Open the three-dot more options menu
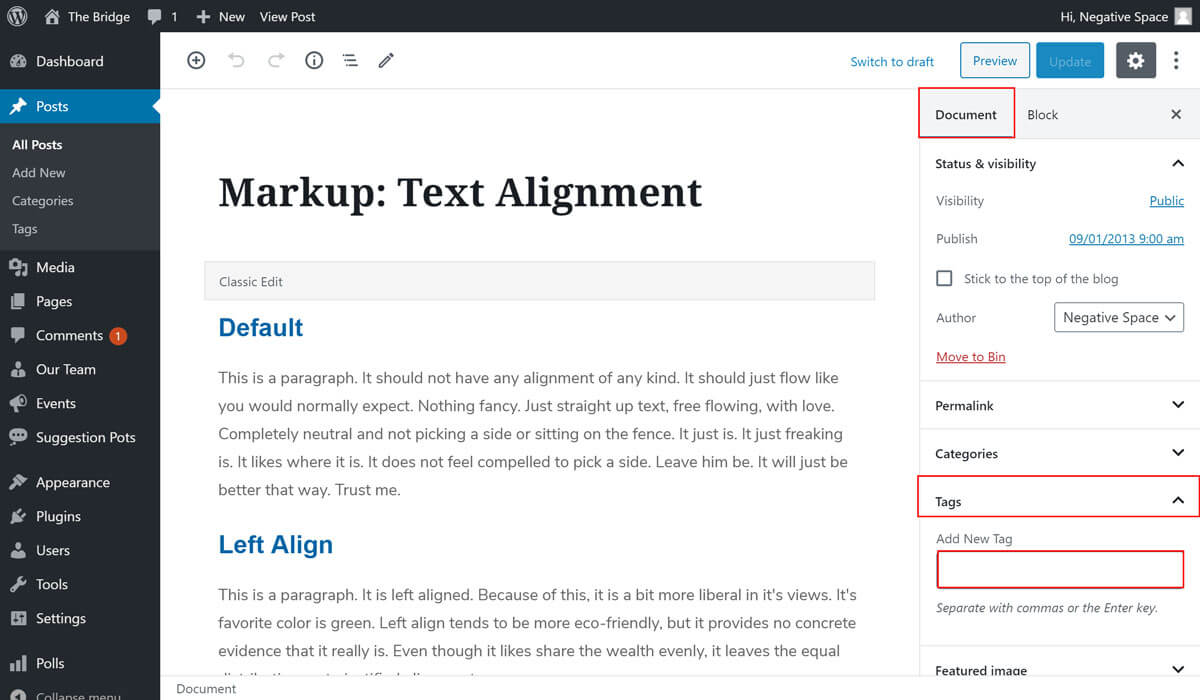1200x700 pixels. coord(1176,61)
